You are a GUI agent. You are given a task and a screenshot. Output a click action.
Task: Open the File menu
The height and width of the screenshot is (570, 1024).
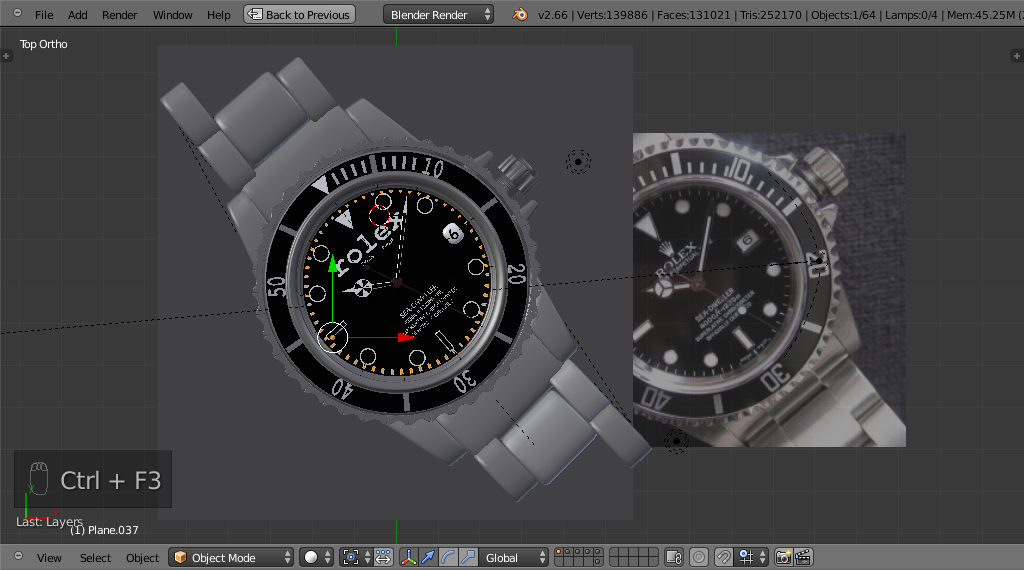pyautogui.click(x=44, y=15)
